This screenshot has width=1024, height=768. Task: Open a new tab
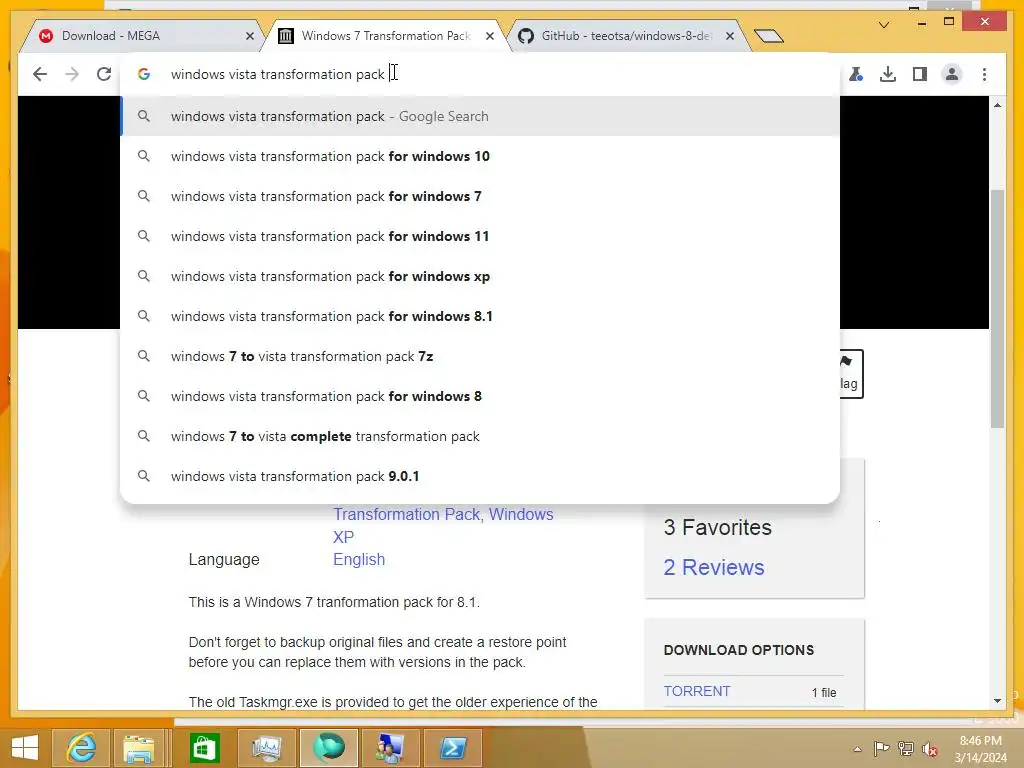coord(768,36)
